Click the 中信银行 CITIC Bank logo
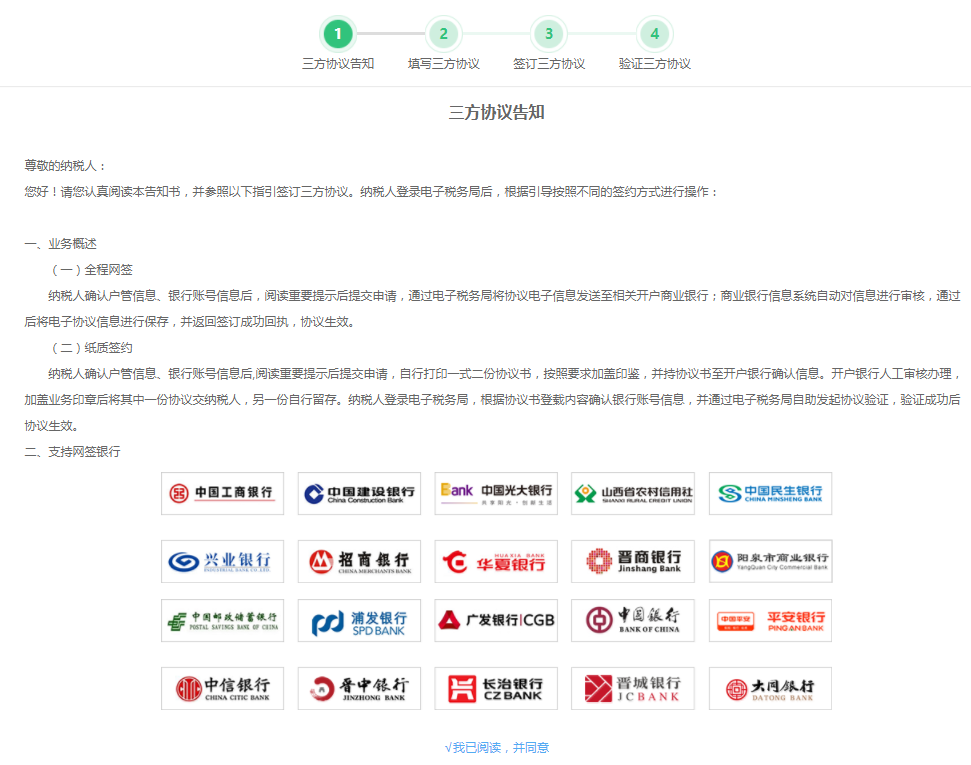The height and width of the screenshot is (765, 971). [x=222, y=688]
